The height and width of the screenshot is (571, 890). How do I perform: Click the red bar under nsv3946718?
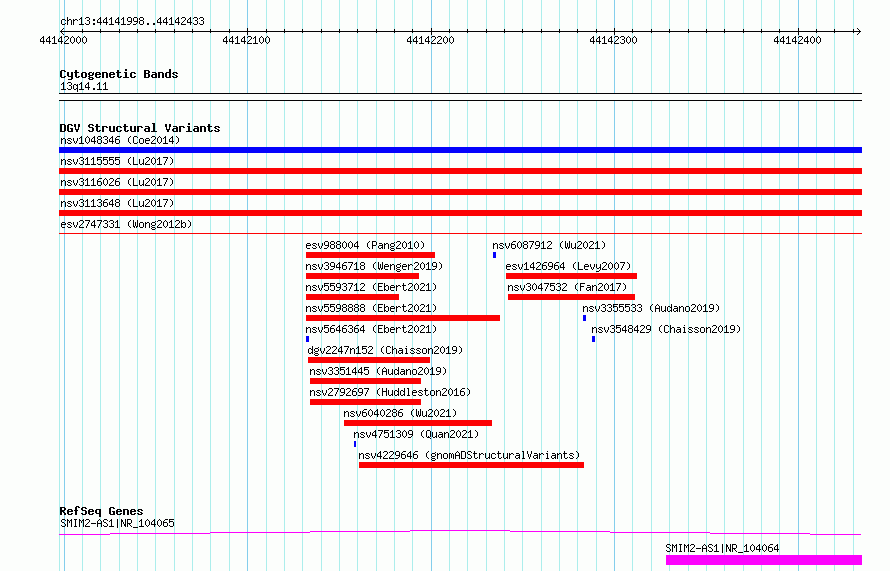tap(362, 276)
